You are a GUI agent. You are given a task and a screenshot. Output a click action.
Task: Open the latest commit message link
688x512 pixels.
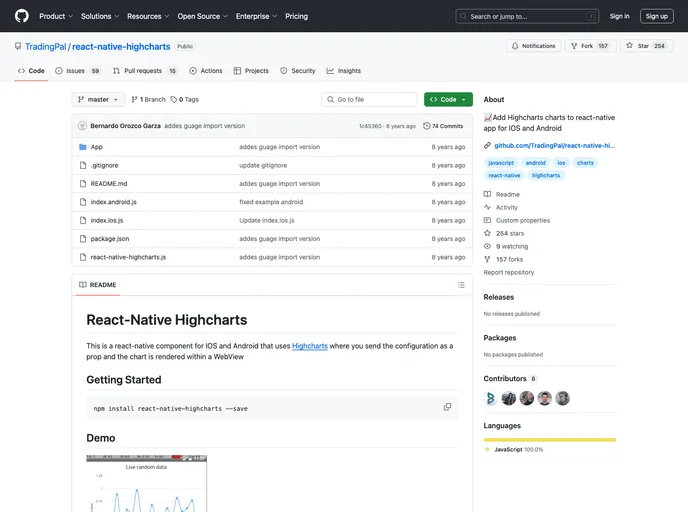204,126
